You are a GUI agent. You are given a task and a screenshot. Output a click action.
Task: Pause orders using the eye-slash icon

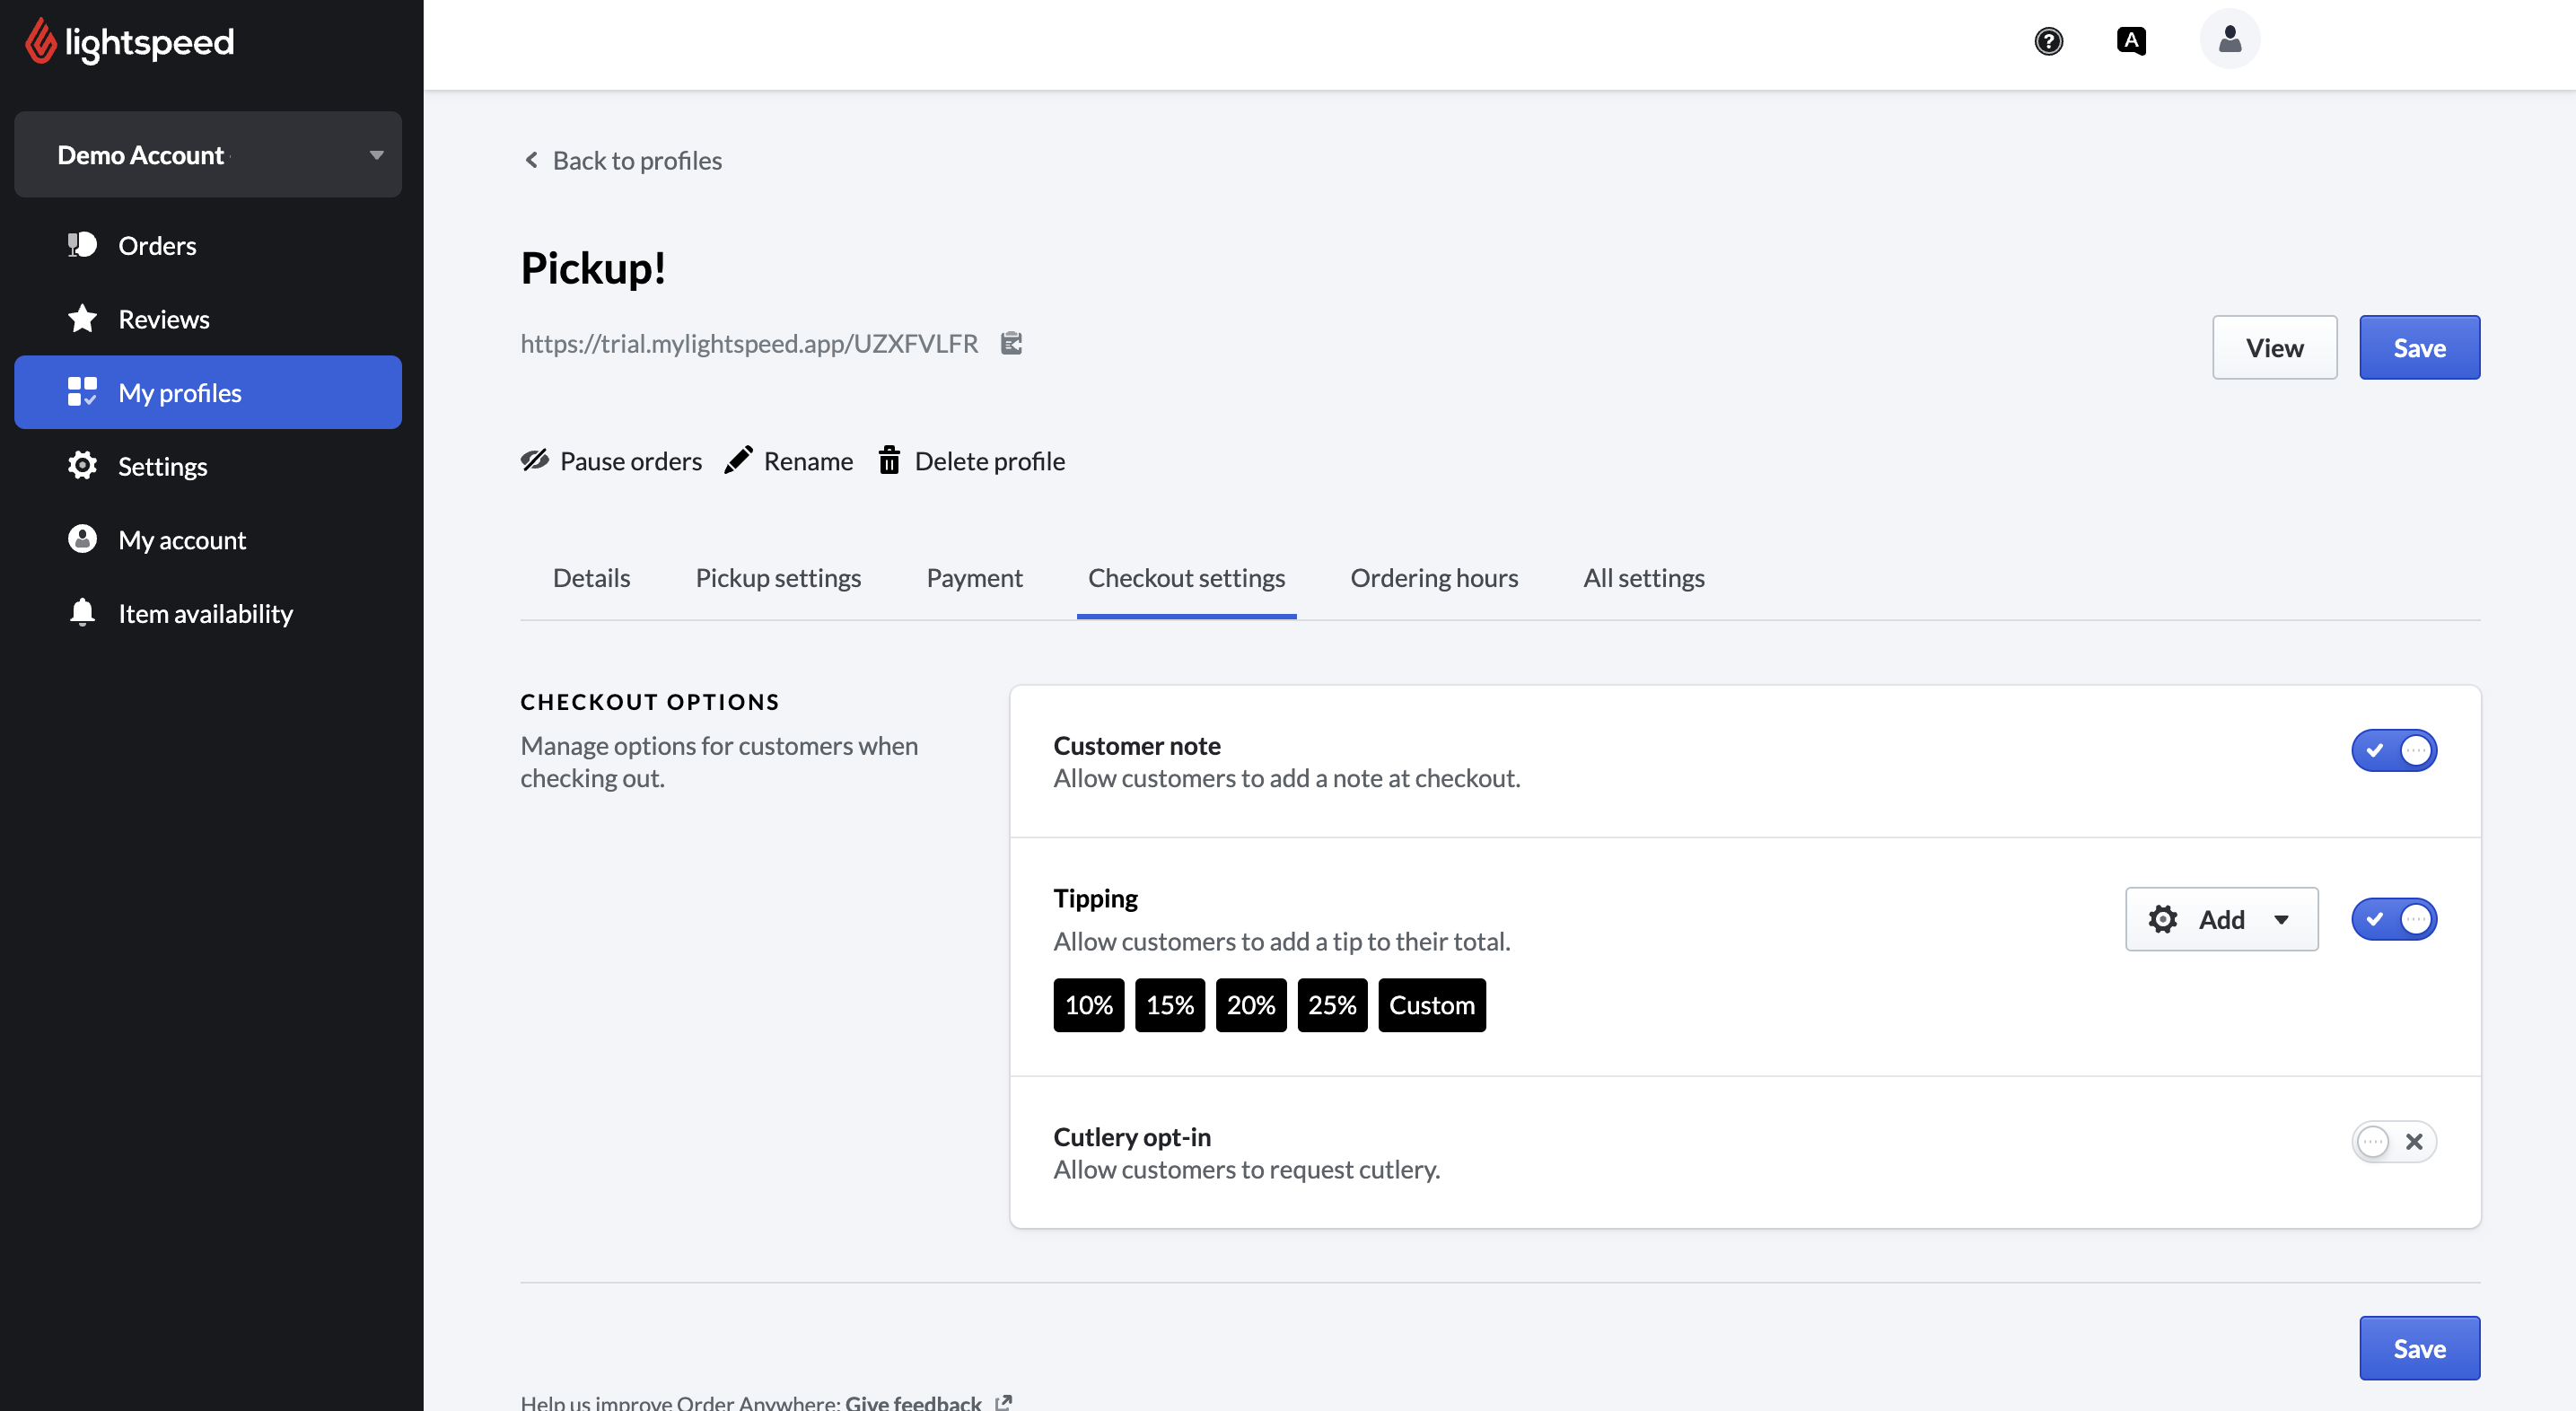[x=535, y=460]
